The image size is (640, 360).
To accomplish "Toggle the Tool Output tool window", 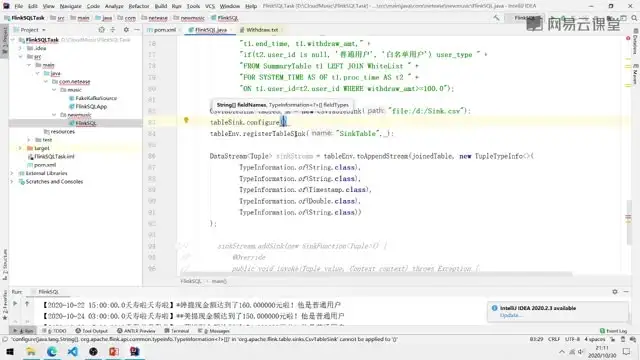I will click(91, 331).
